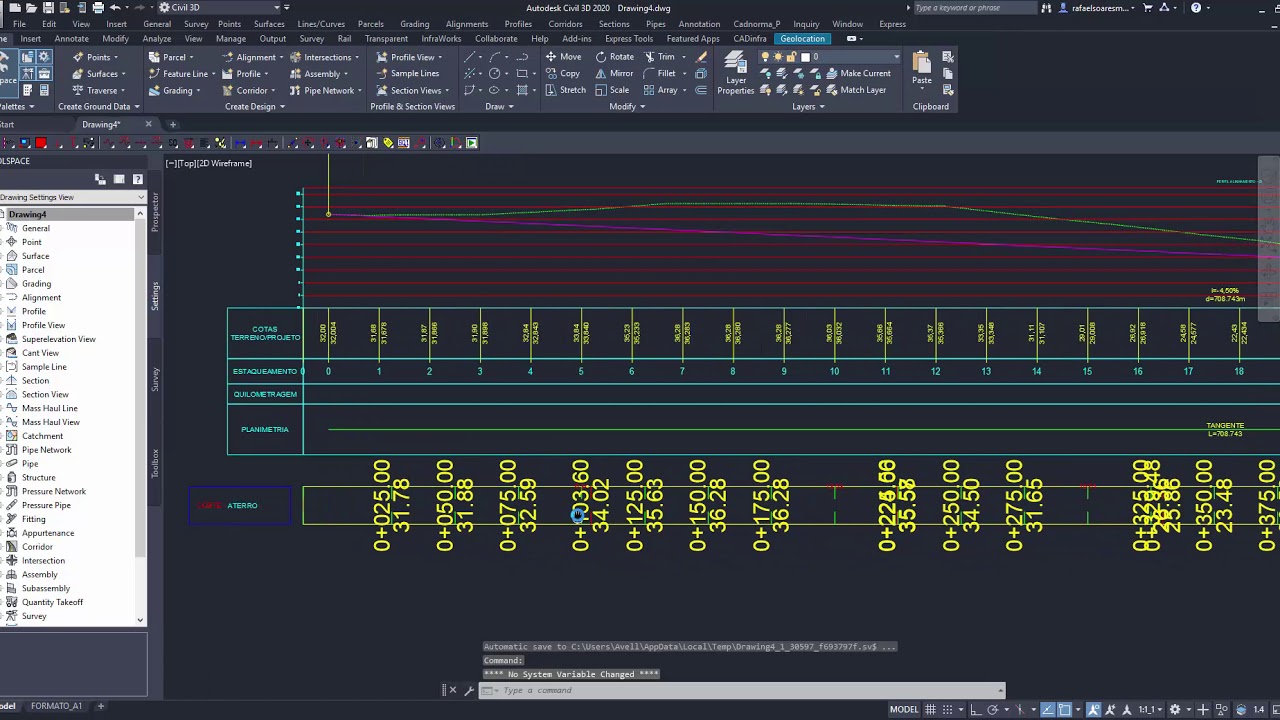Open Toolspace help question-mark icon

click(x=138, y=179)
